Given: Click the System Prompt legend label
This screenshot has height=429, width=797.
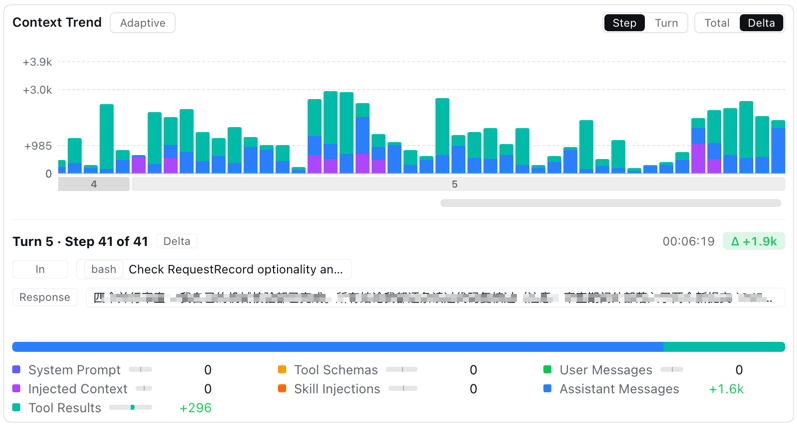Looking at the screenshot, I should pyautogui.click(x=74, y=370).
